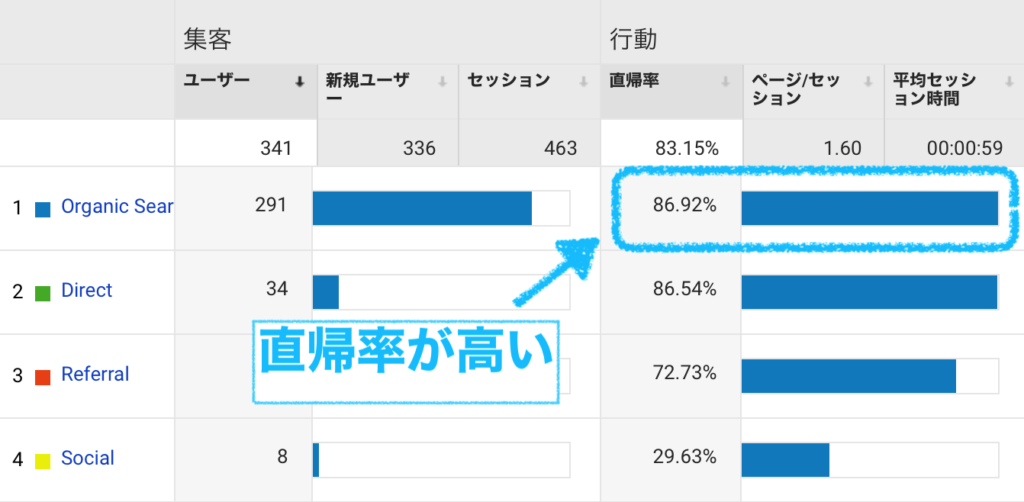
Task: Select the 集客 group header
Action: click(x=208, y=40)
